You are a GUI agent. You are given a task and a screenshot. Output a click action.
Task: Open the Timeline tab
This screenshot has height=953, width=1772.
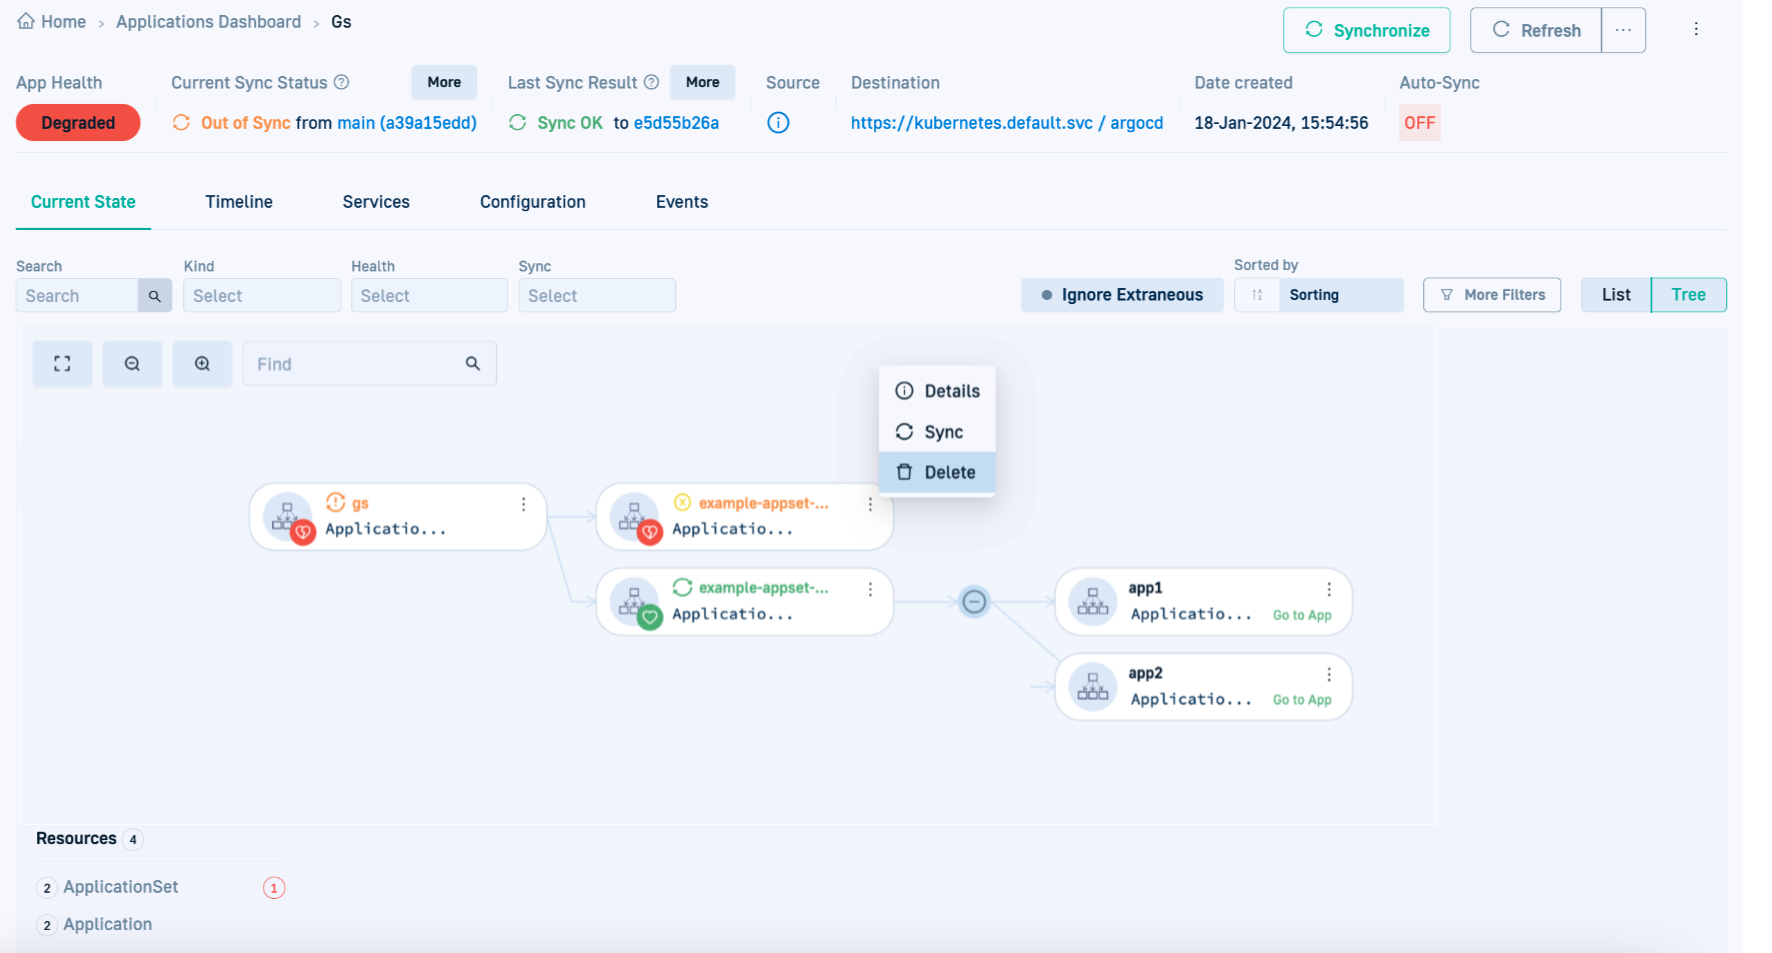click(x=239, y=202)
